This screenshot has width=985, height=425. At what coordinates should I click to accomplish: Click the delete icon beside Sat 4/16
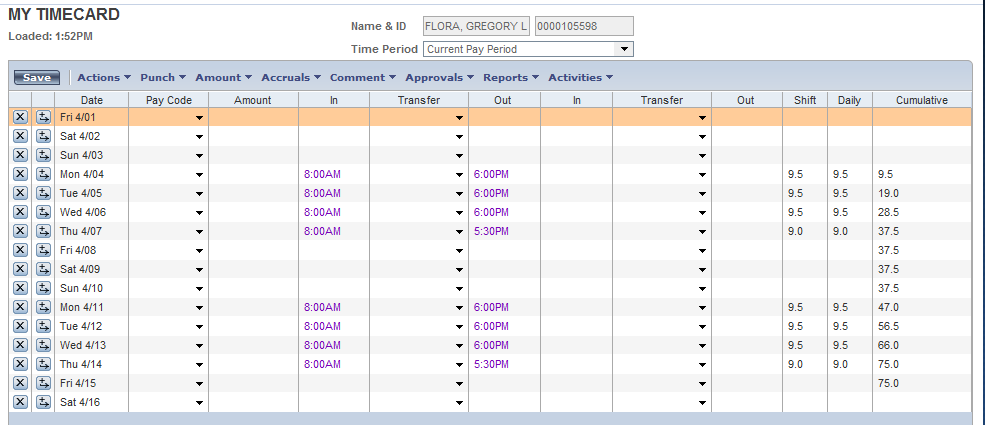20,402
